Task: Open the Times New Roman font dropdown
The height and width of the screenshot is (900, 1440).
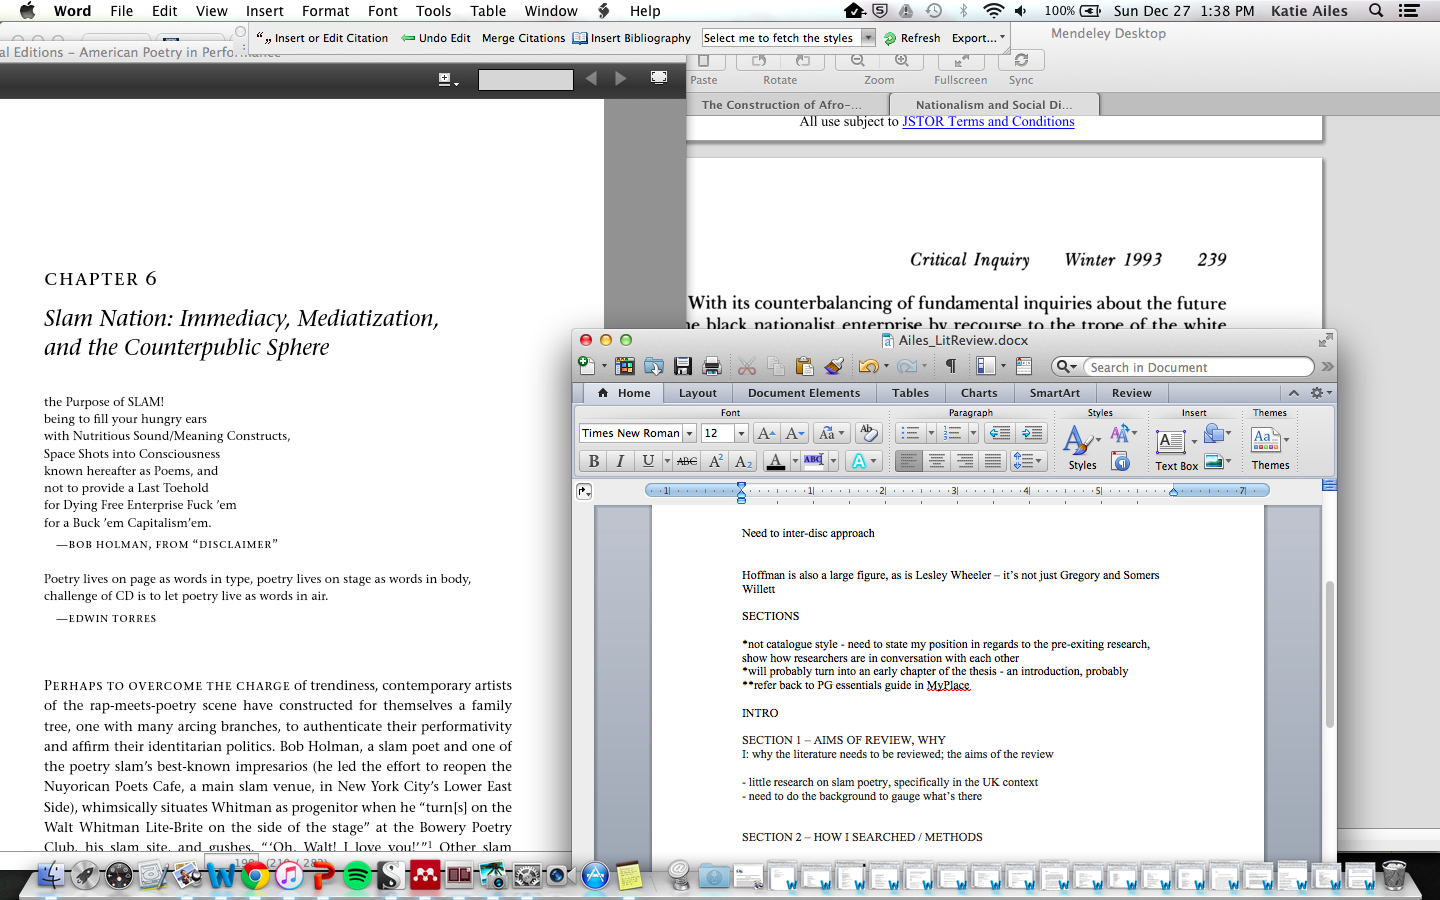Action: (689, 433)
